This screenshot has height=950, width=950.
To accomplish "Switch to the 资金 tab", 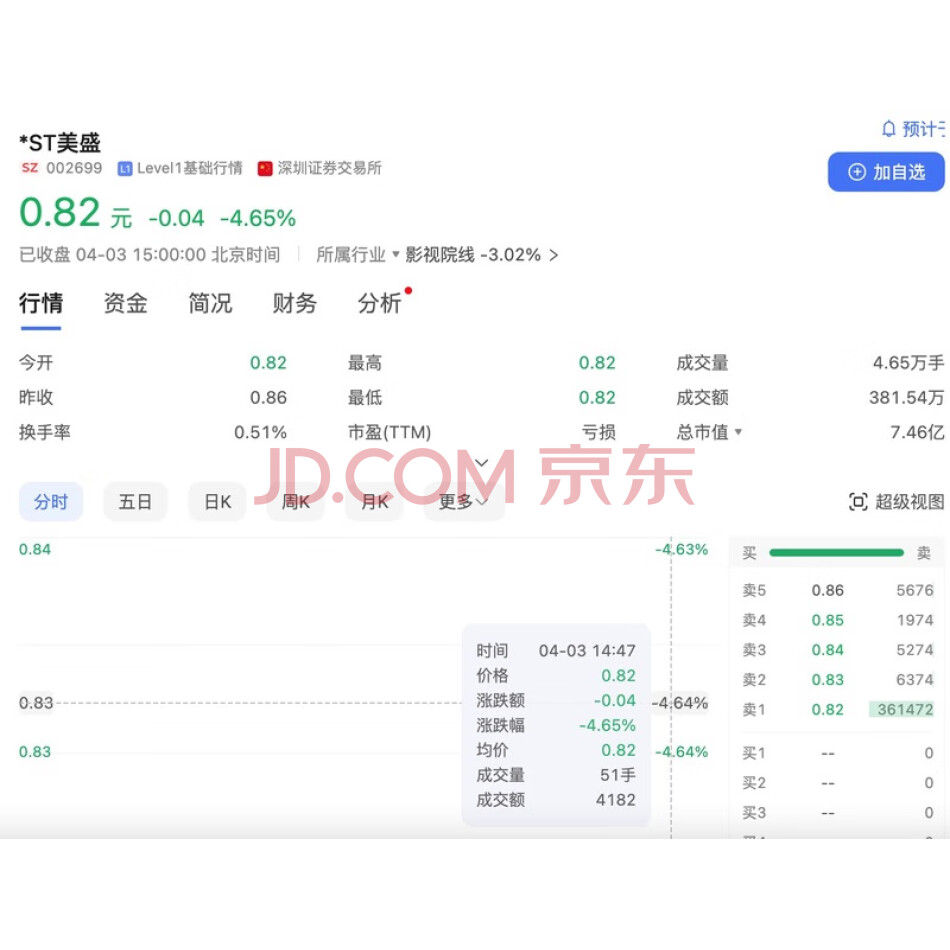I will point(125,304).
